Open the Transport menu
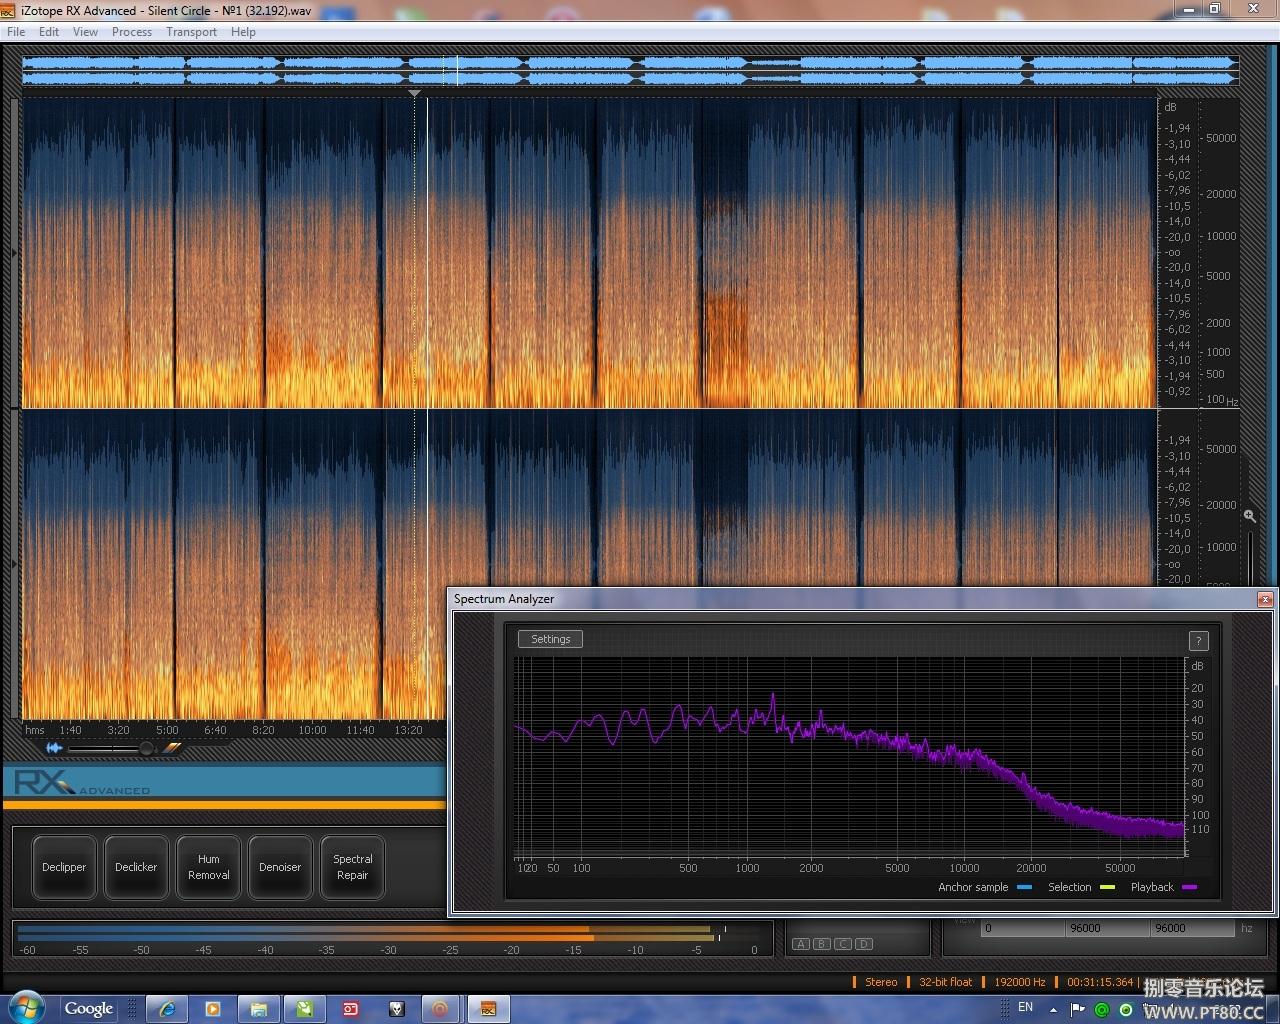 (191, 32)
